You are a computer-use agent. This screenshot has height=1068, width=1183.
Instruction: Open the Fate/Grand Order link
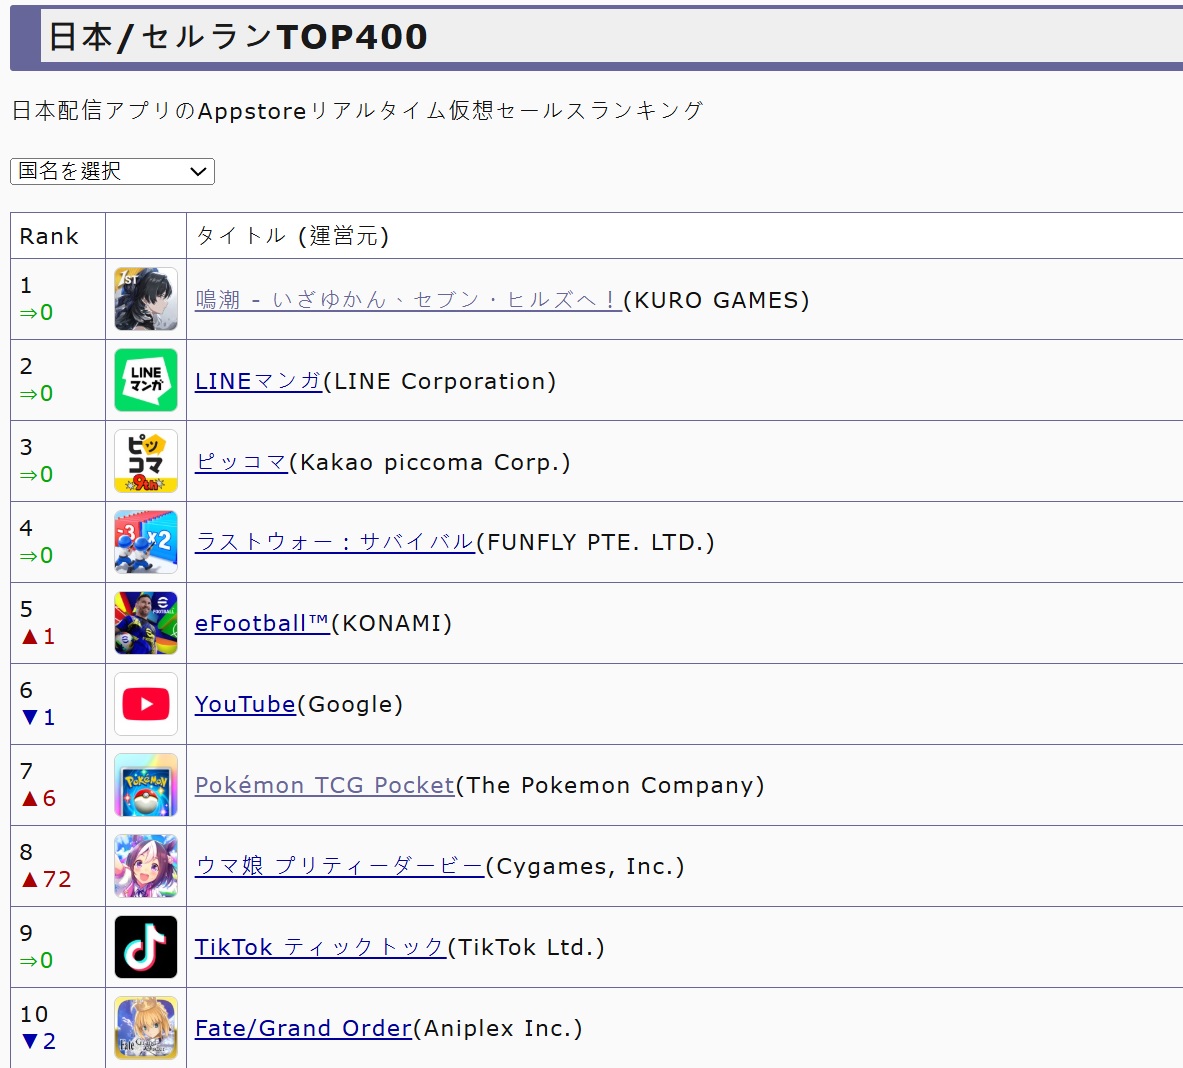pyautogui.click(x=303, y=1028)
